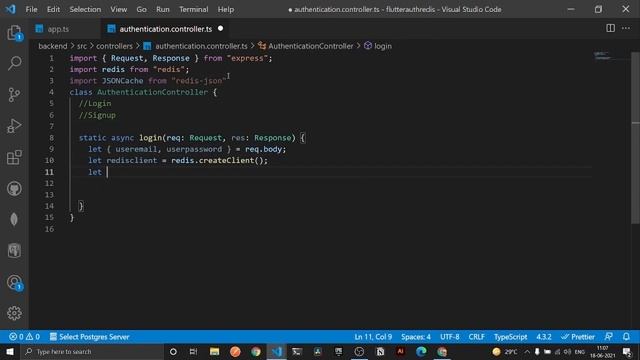The height and width of the screenshot is (360, 640).
Task: Open File Explorer from the taskbar
Action: (x=214, y=351)
